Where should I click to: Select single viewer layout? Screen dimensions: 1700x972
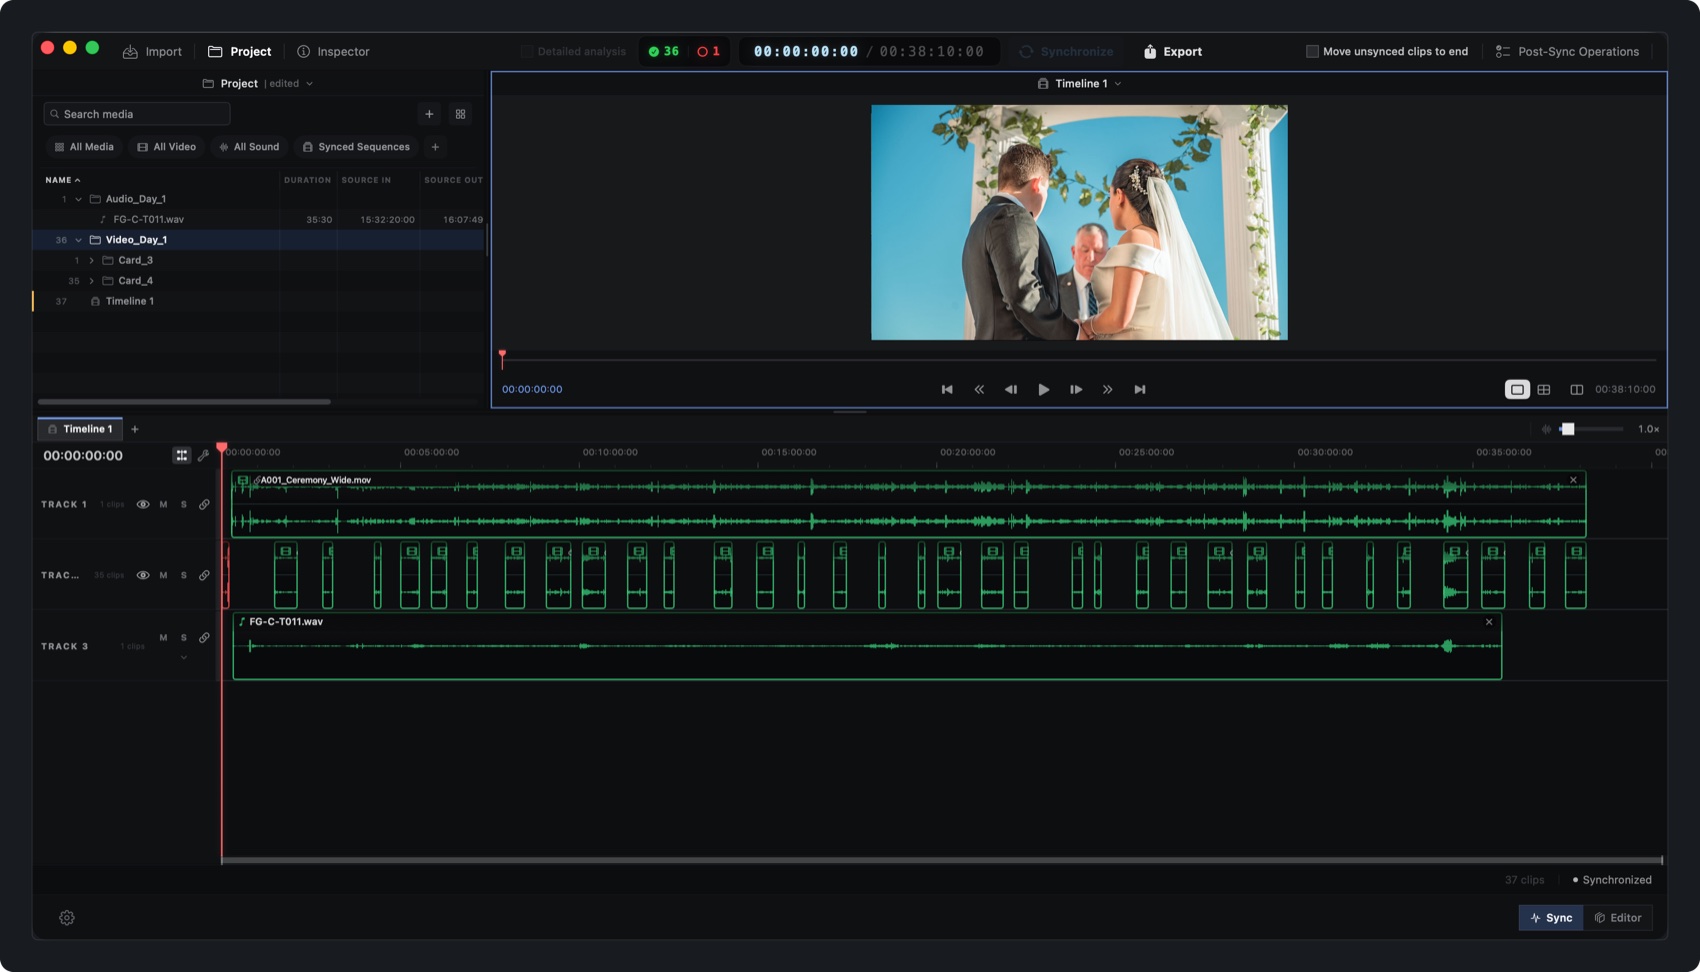[1517, 390]
